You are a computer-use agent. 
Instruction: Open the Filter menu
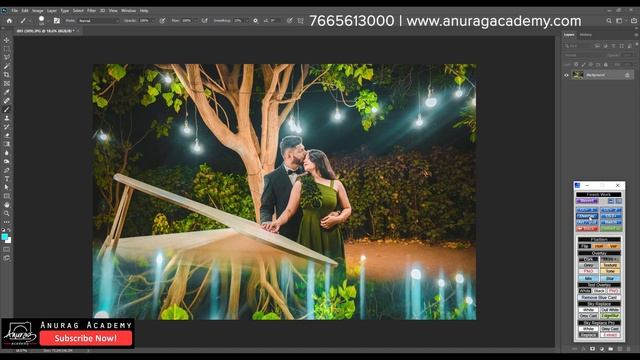[91, 11]
